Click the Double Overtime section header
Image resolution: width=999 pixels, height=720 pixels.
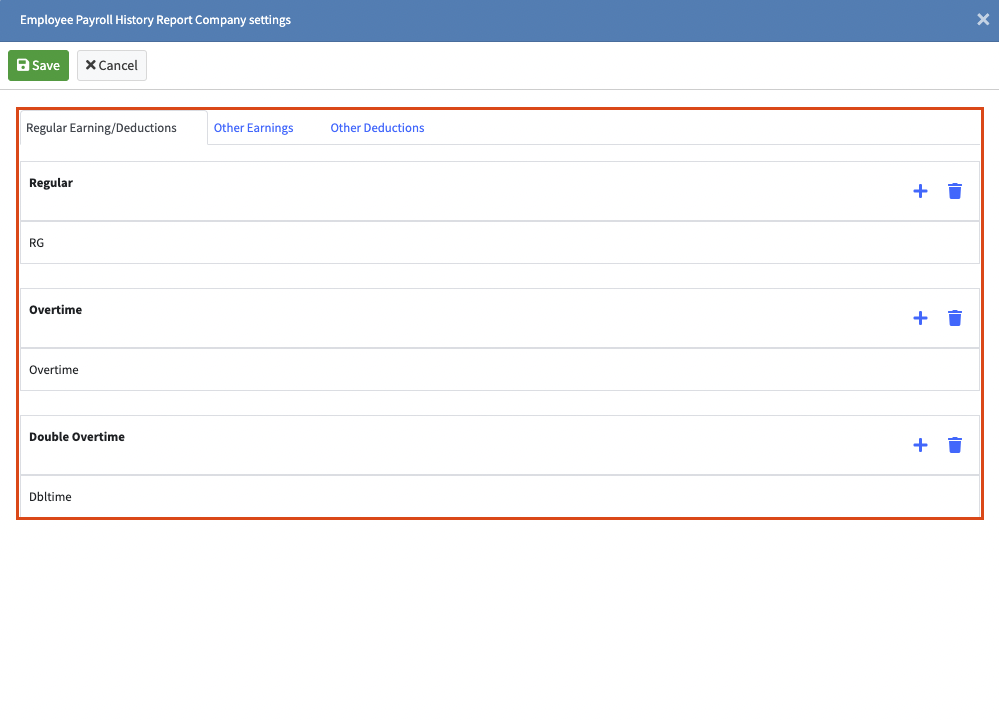tap(77, 438)
